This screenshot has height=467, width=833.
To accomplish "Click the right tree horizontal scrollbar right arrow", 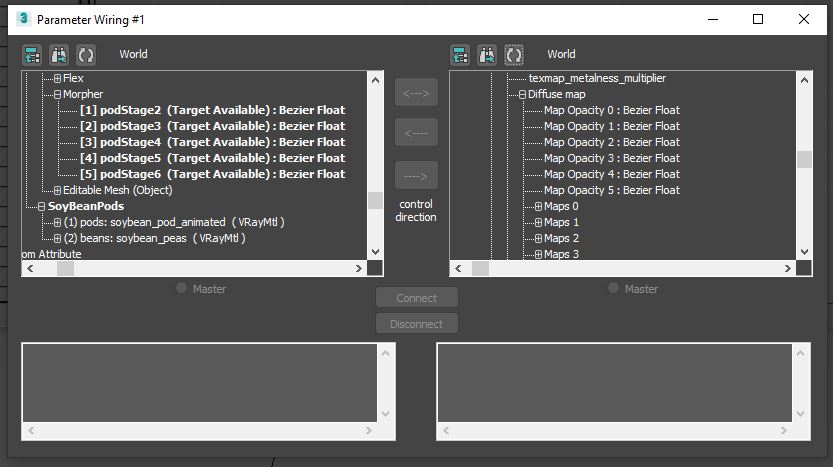I will pyautogui.click(x=787, y=268).
